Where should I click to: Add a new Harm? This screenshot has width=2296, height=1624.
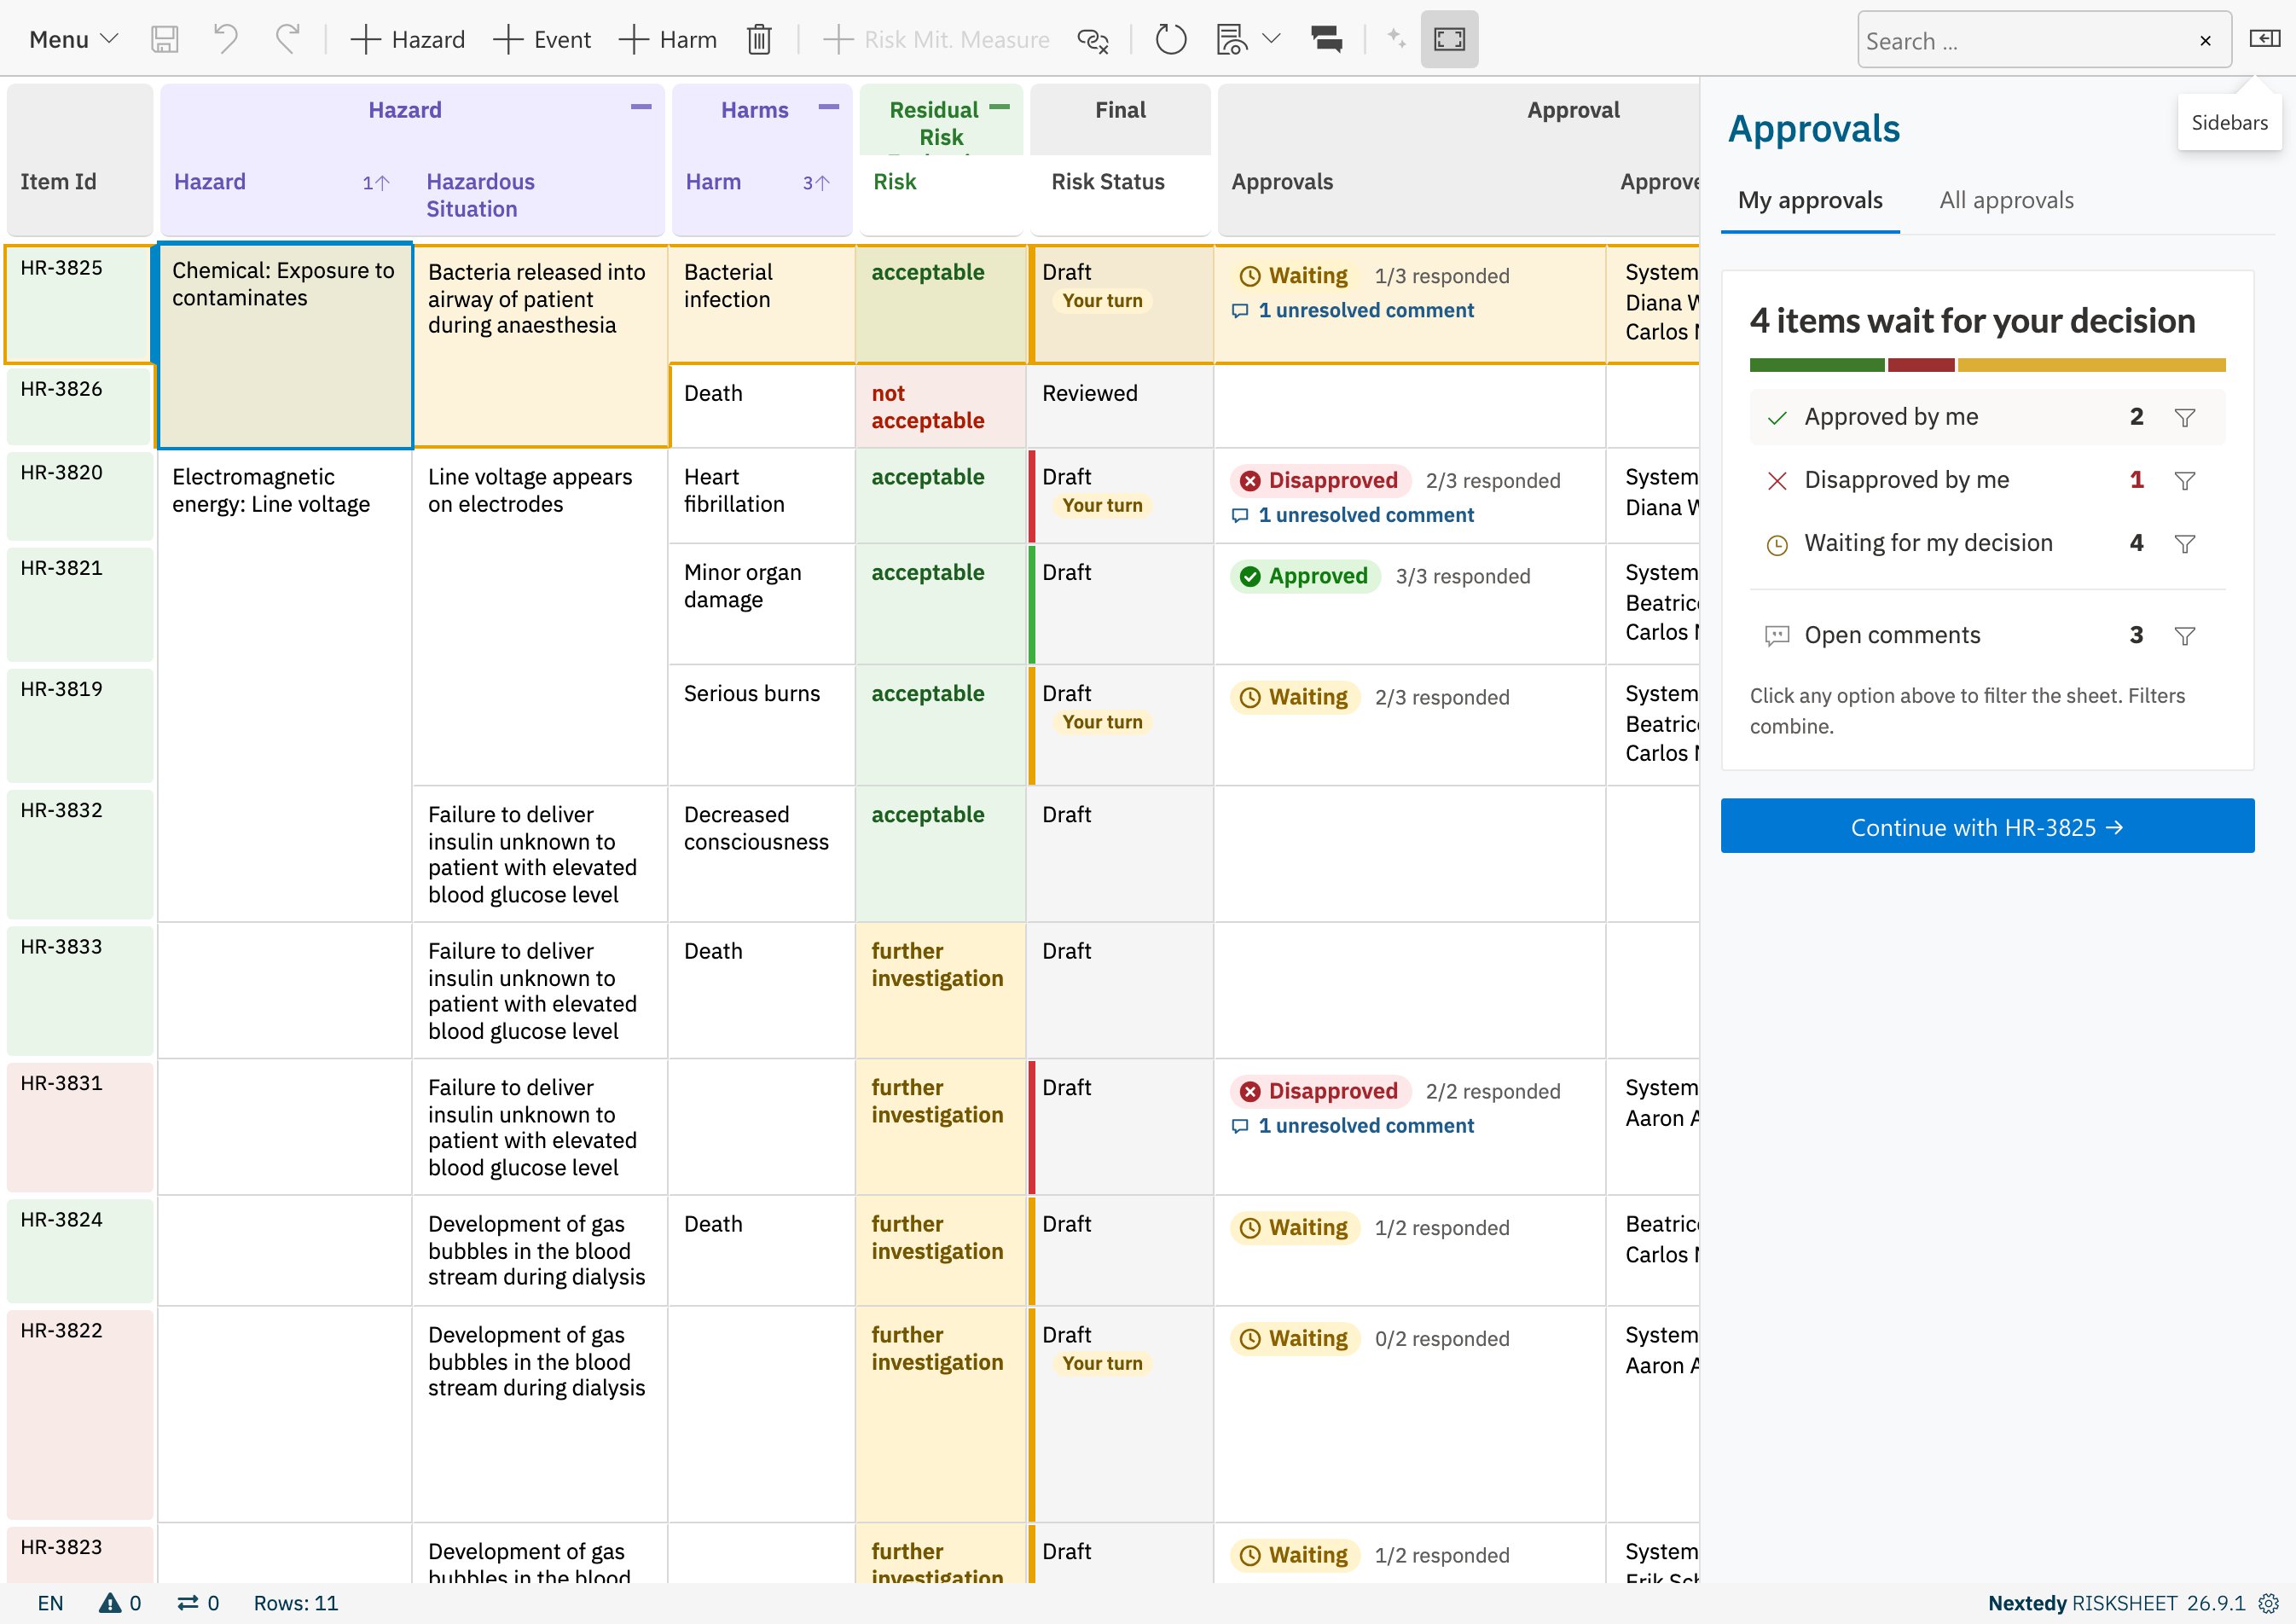click(668, 40)
